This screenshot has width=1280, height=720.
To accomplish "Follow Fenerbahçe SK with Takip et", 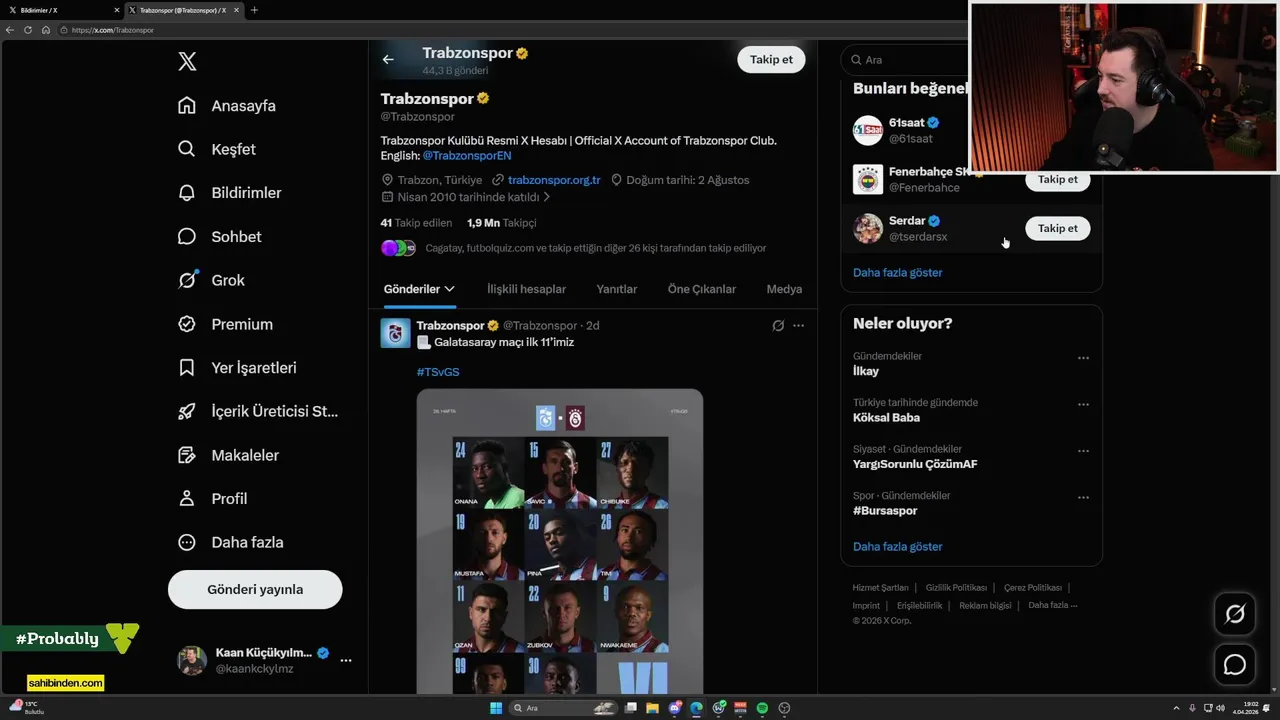I will tap(1057, 180).
